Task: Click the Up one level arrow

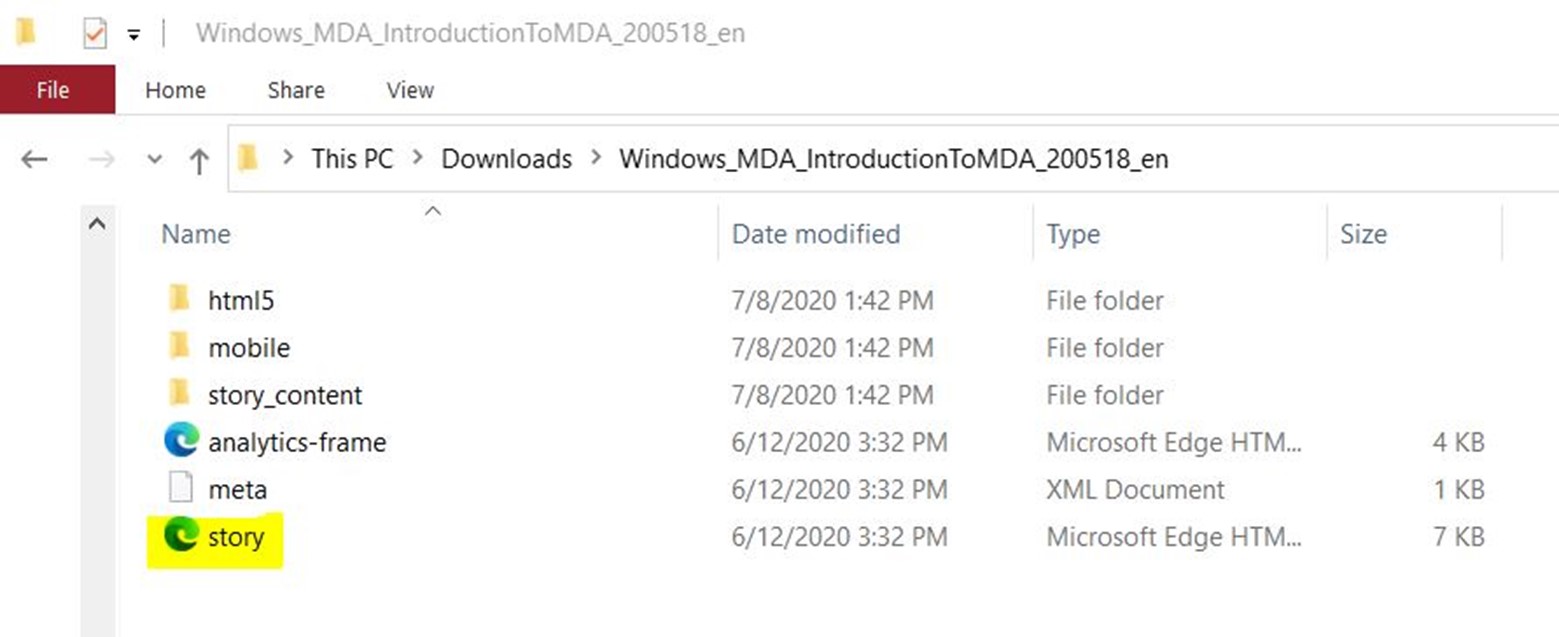Action: pos(199,160)
